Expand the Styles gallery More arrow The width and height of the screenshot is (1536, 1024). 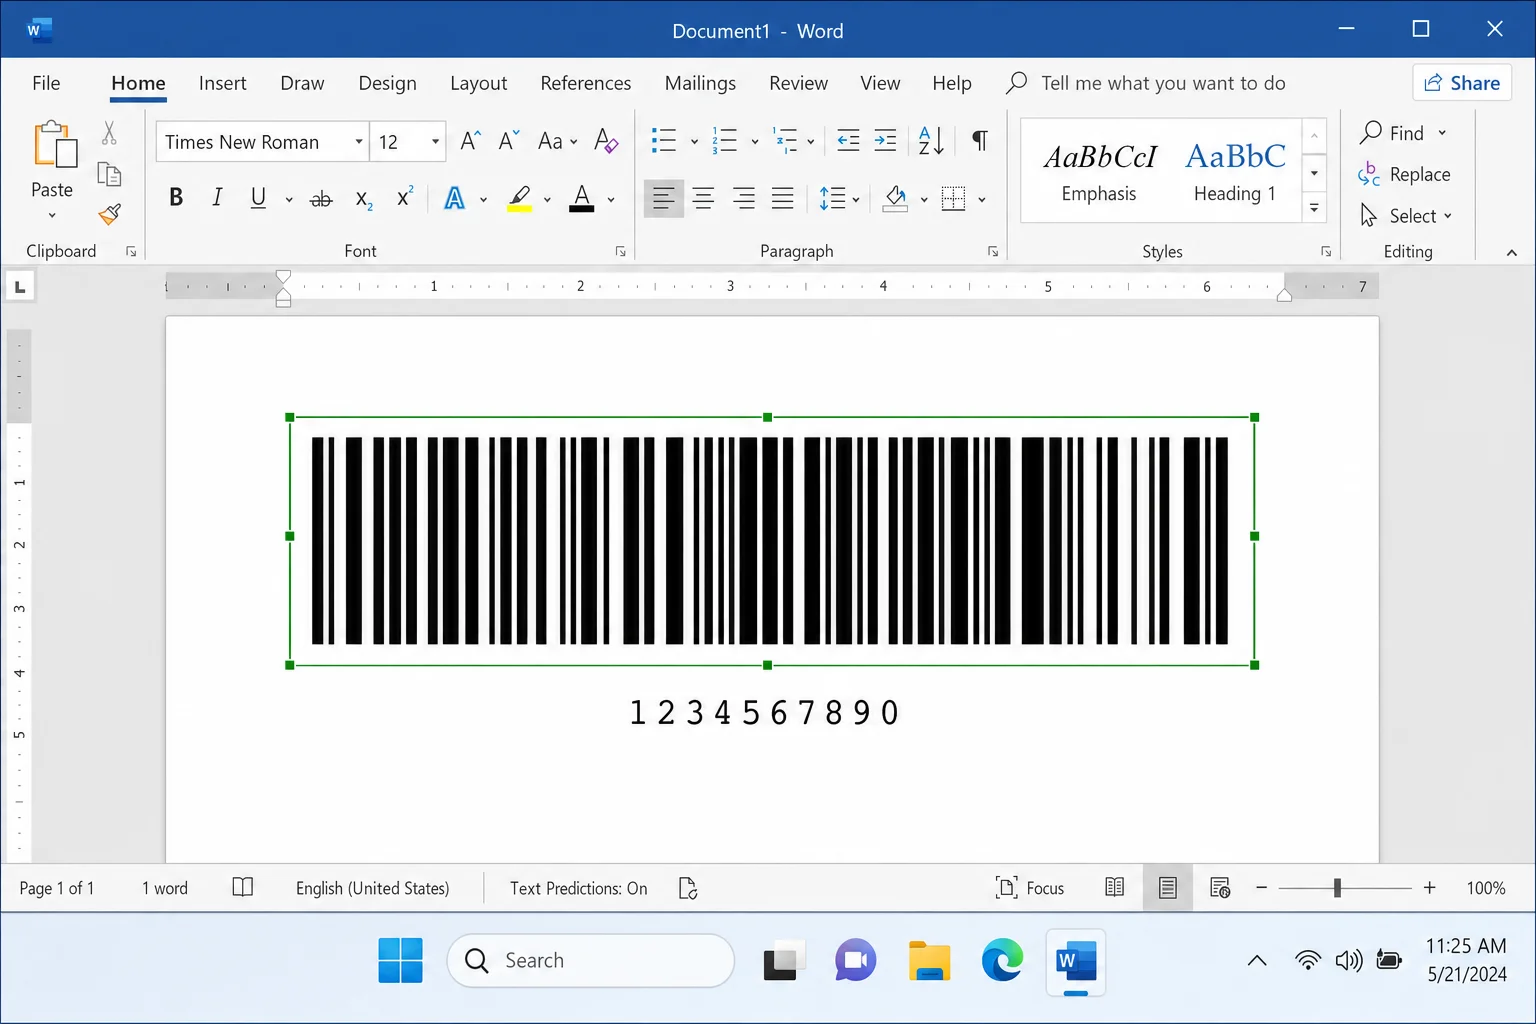1314,208
